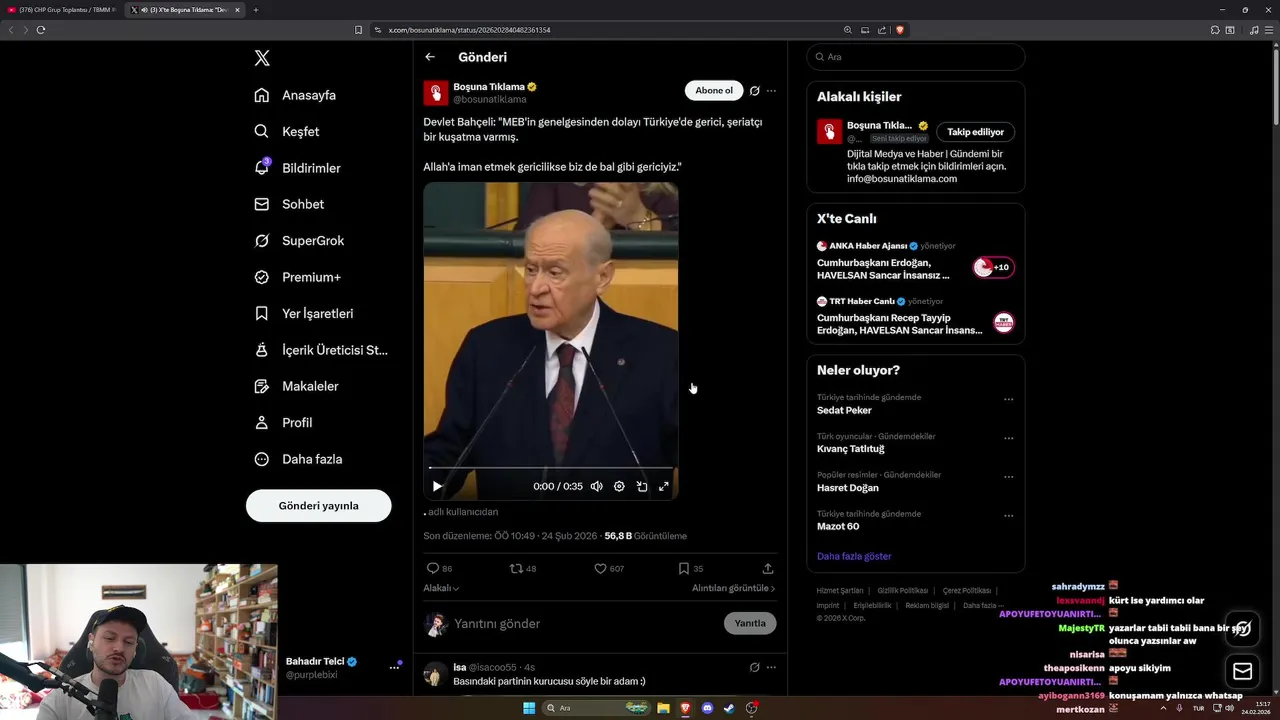This screenshot has height=720, width=1280.
Task: Open the Makaleler icon
Action: coord(262,386)
